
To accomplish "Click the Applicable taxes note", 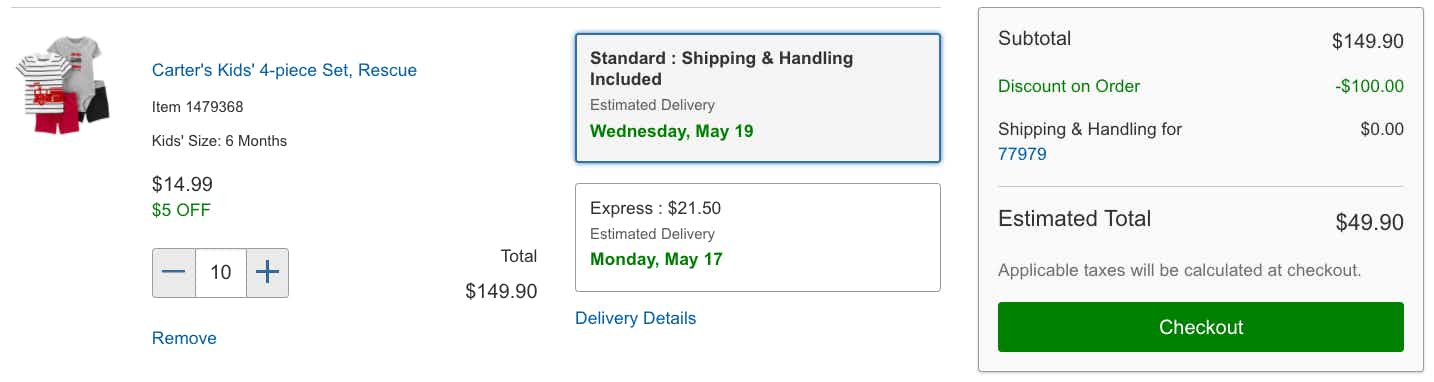I will point(1180,270).
